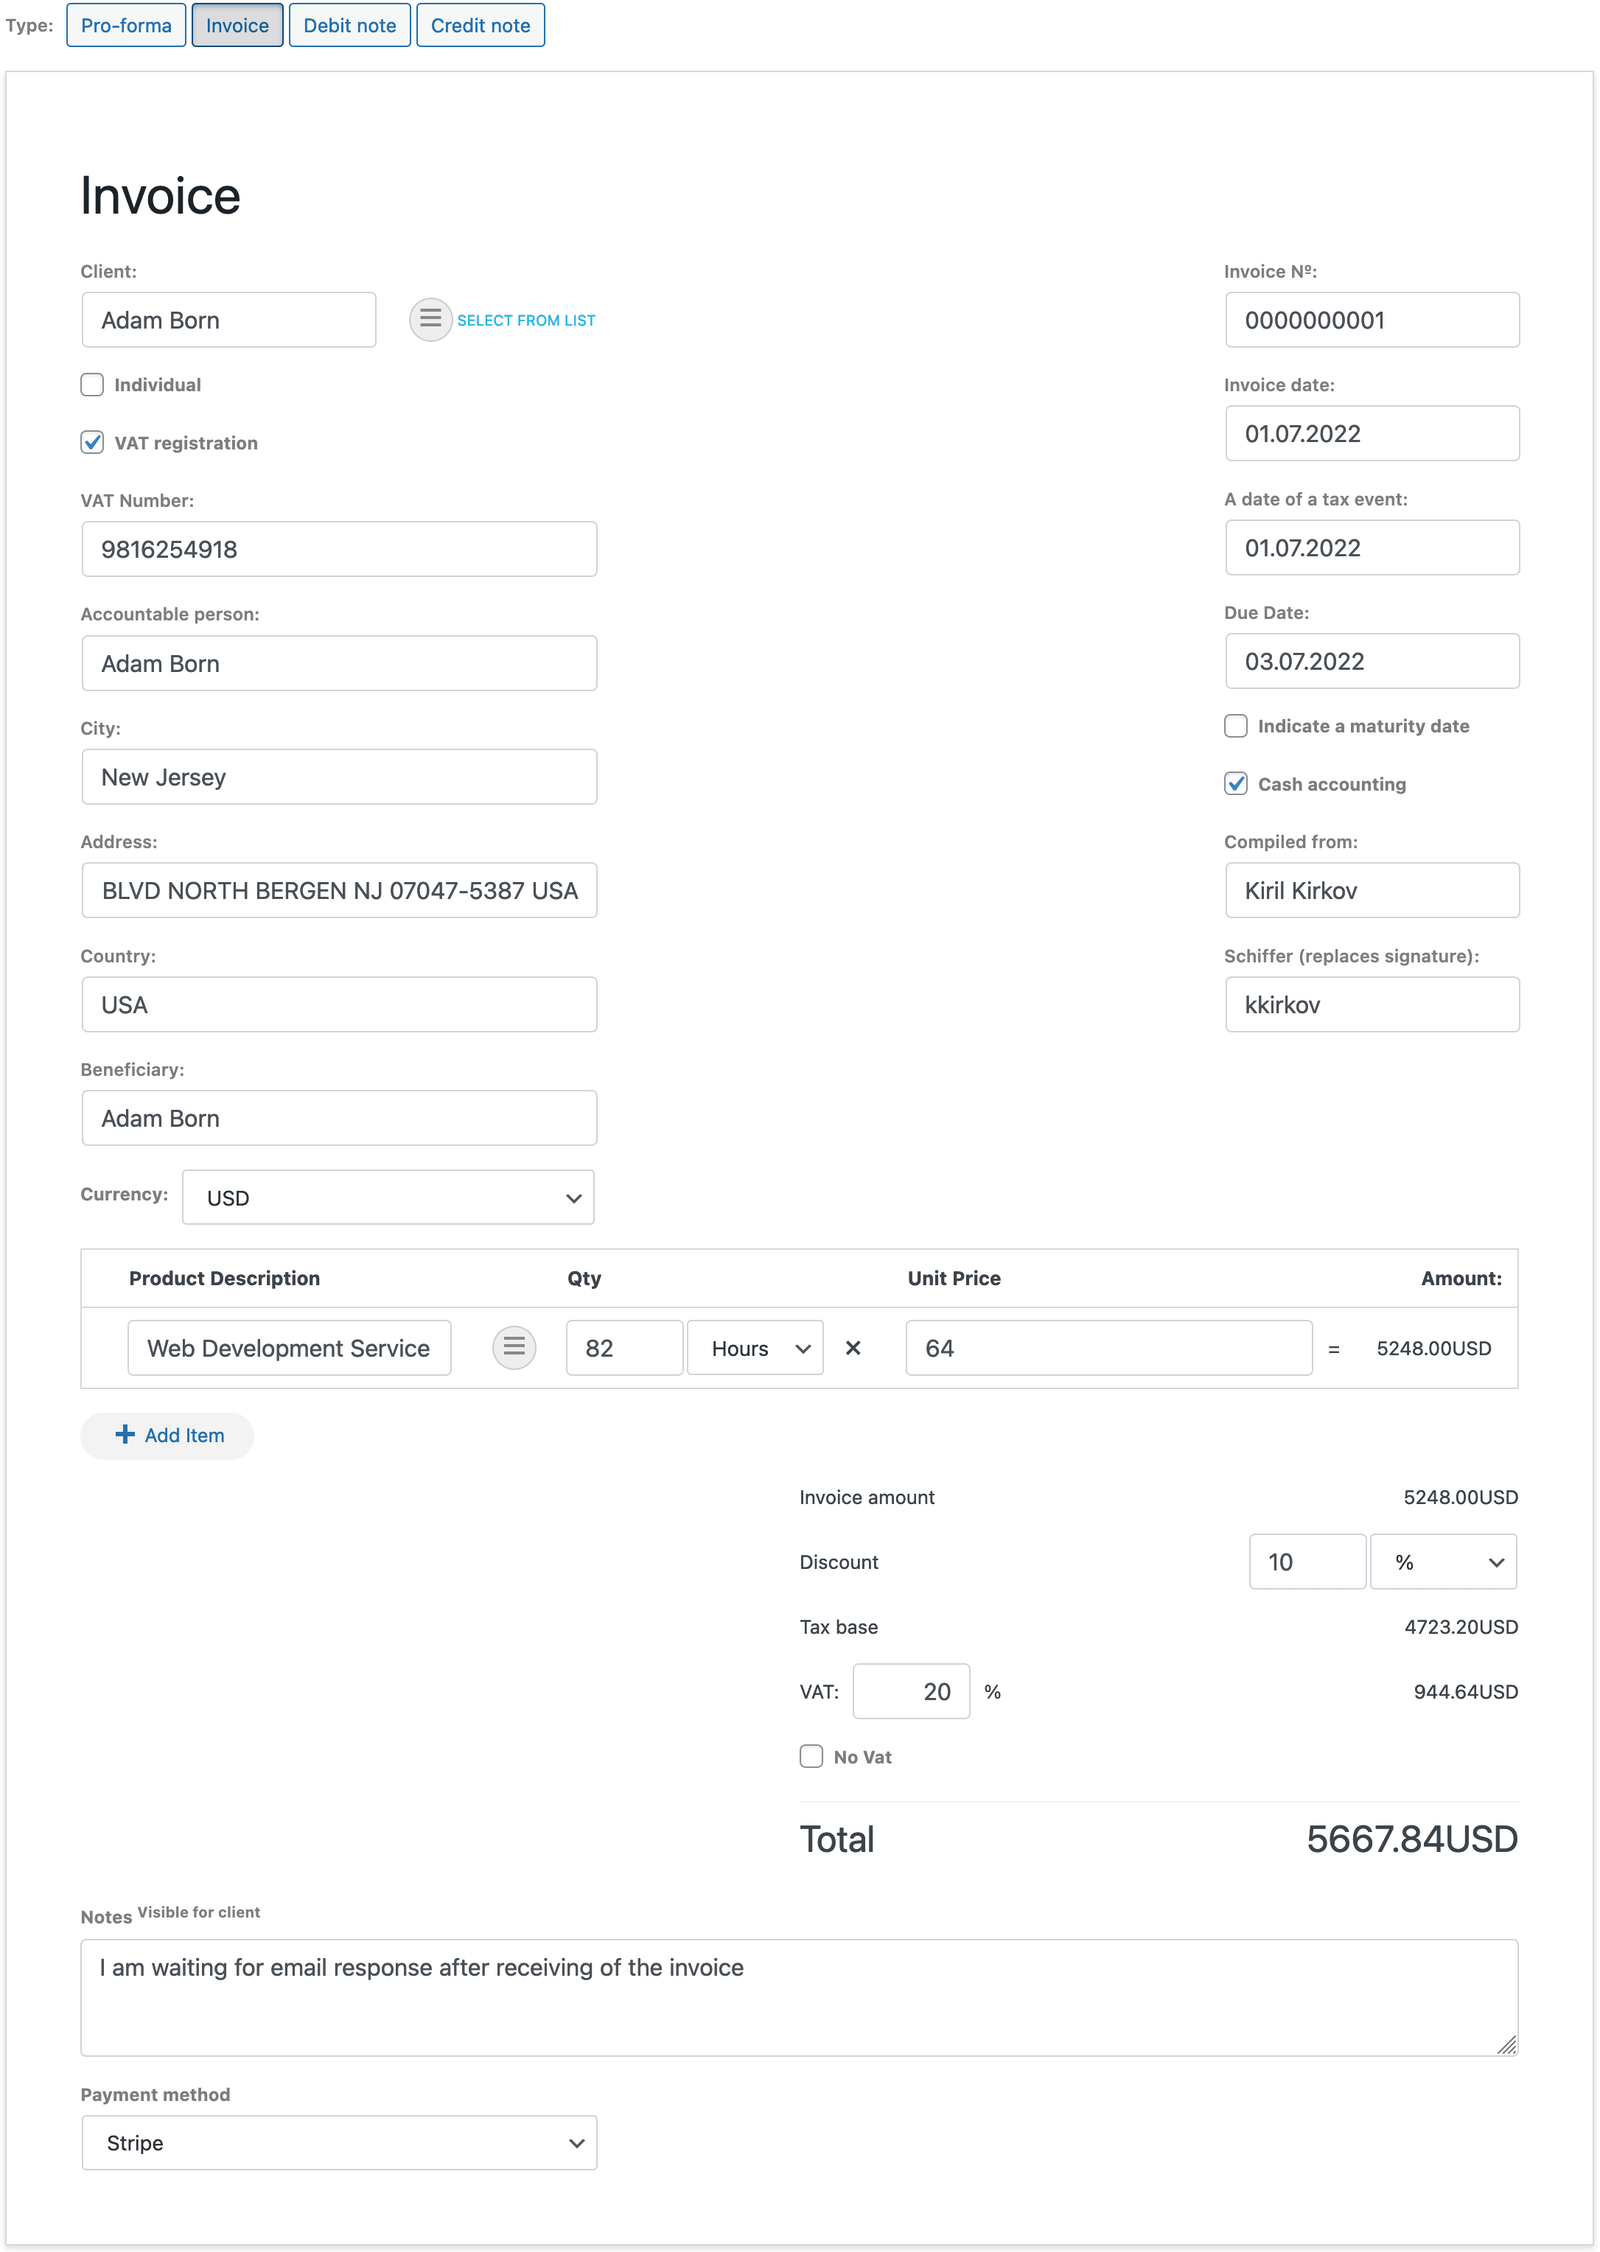The width and height of the screenshot is (1600, 2252).
Task: Click the equals sign before the line amount
Action: pyautogui.click(x=1334, y=1347)
